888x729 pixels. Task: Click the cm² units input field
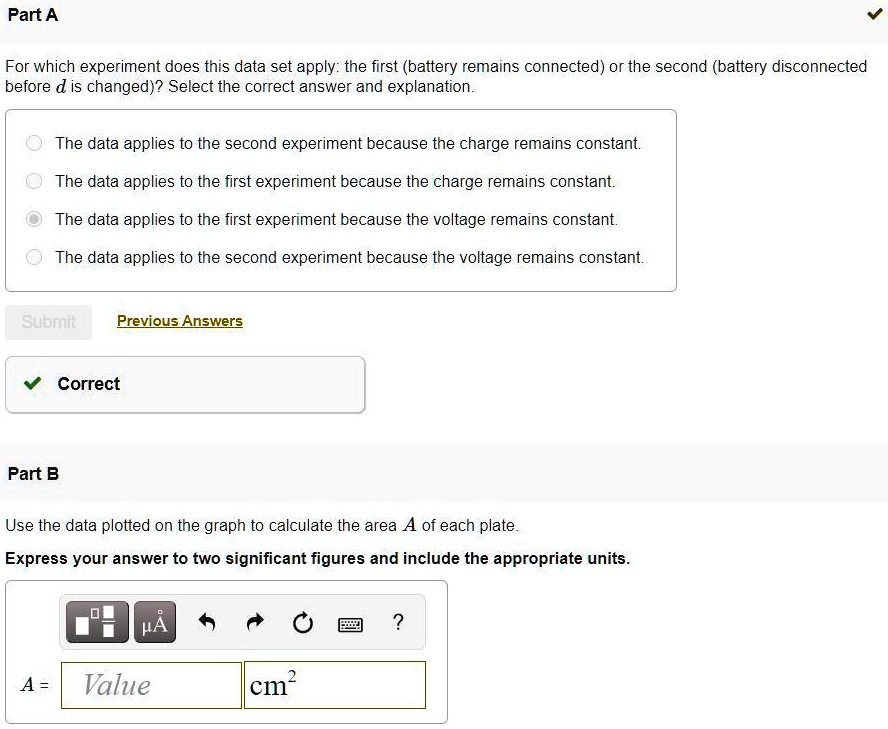[x=335, y=685]
